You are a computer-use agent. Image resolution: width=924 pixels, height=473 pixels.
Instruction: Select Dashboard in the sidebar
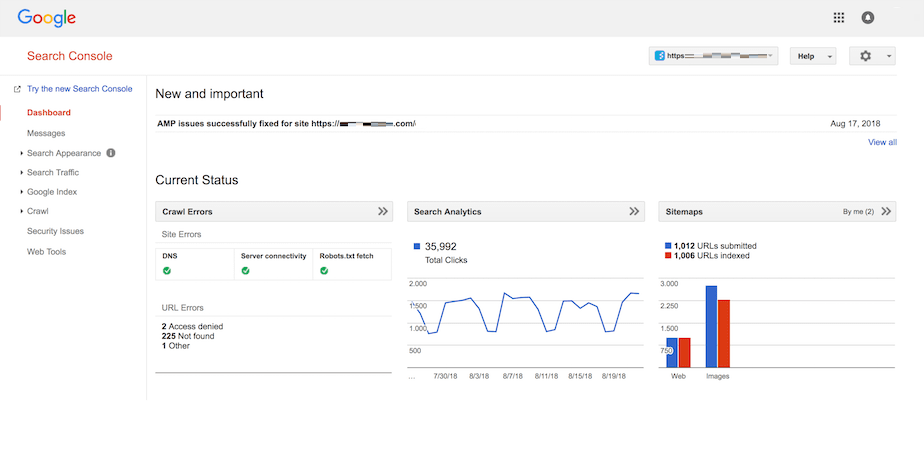tap(49, 113)
